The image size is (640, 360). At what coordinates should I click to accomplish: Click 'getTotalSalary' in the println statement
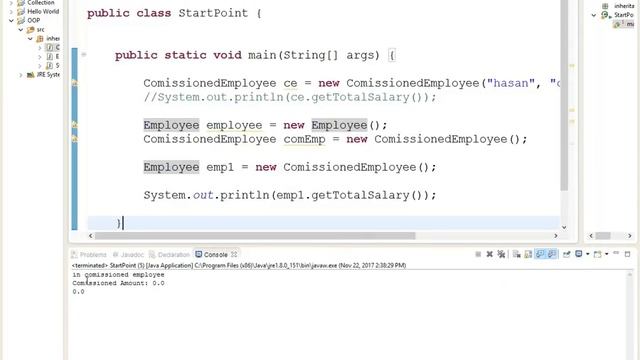(x=360, y=195)
